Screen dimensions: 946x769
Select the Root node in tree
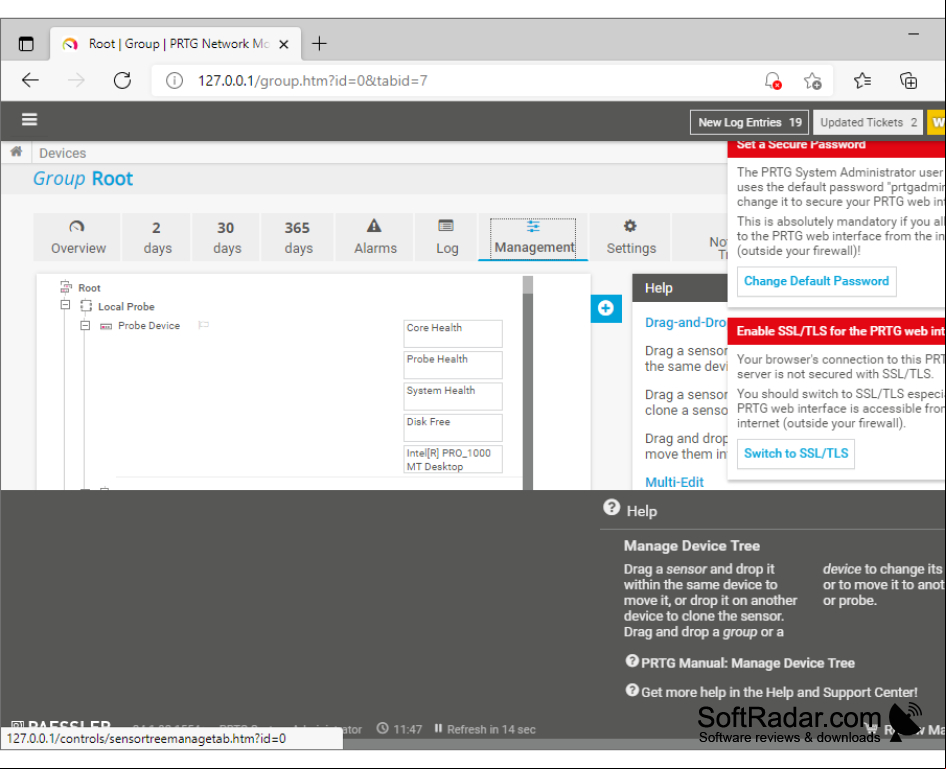[x=89, y=288]
